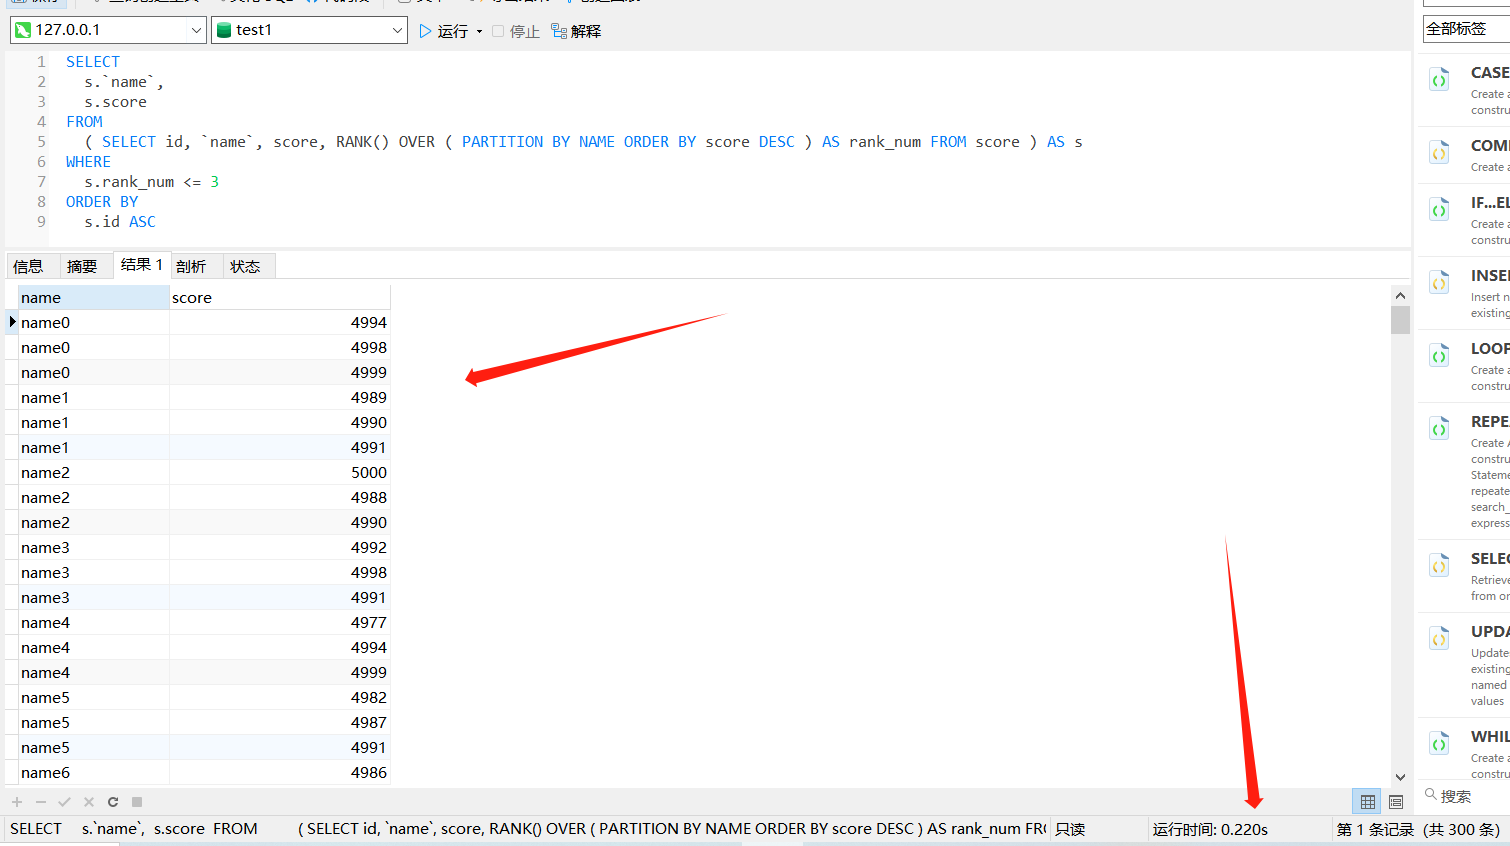Viewport: 1510px width, 846px height.
Task: Click the INSE... snippet icon
Action: pyautogui.click(x=1439, y=283)
